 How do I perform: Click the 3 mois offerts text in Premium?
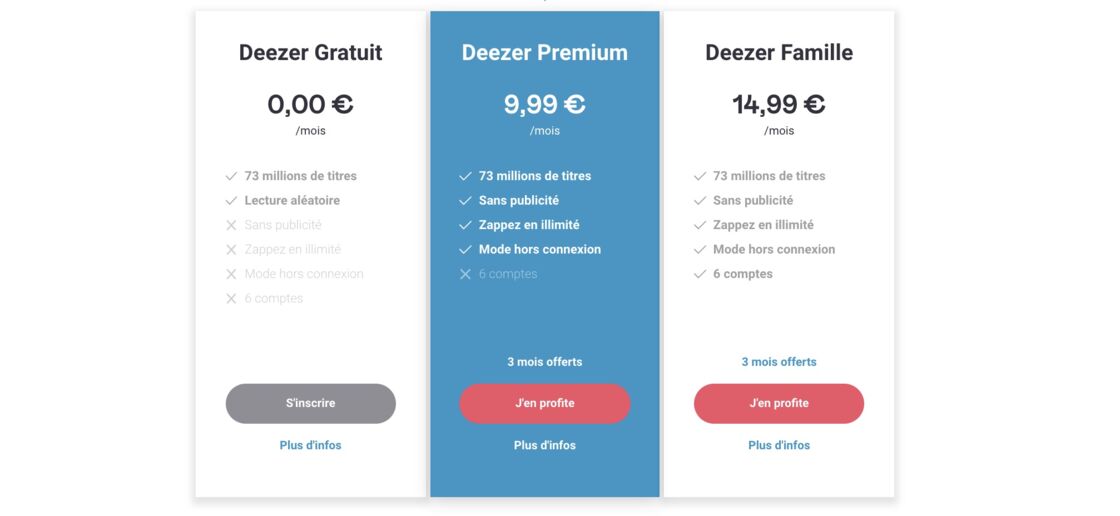(545, 362)
